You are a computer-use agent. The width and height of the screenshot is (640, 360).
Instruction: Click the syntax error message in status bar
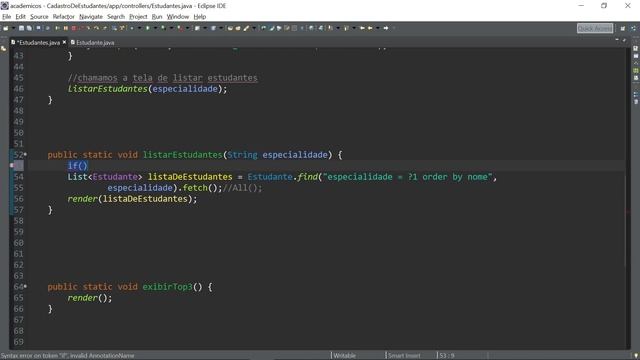[x=68, y=356]
